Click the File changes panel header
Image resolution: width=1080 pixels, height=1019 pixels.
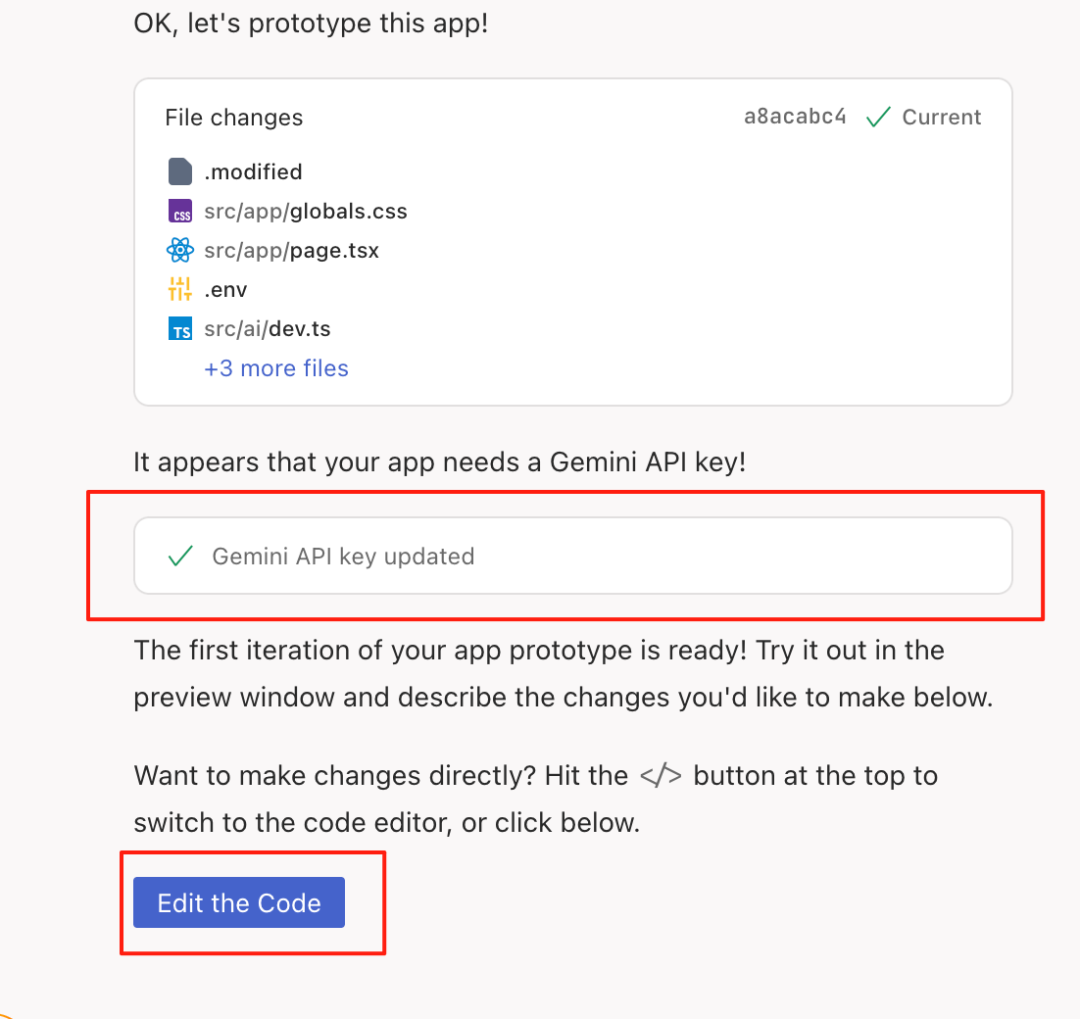233,117
